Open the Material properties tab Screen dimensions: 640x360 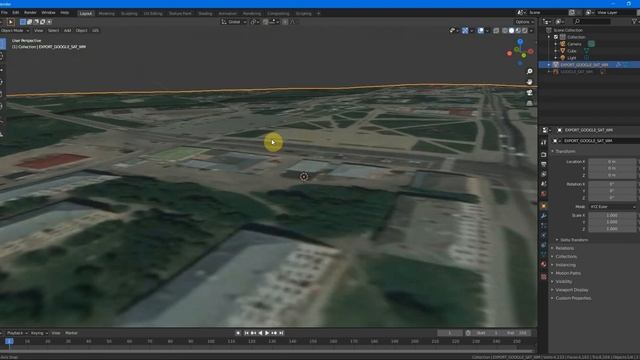click(544, 264)
